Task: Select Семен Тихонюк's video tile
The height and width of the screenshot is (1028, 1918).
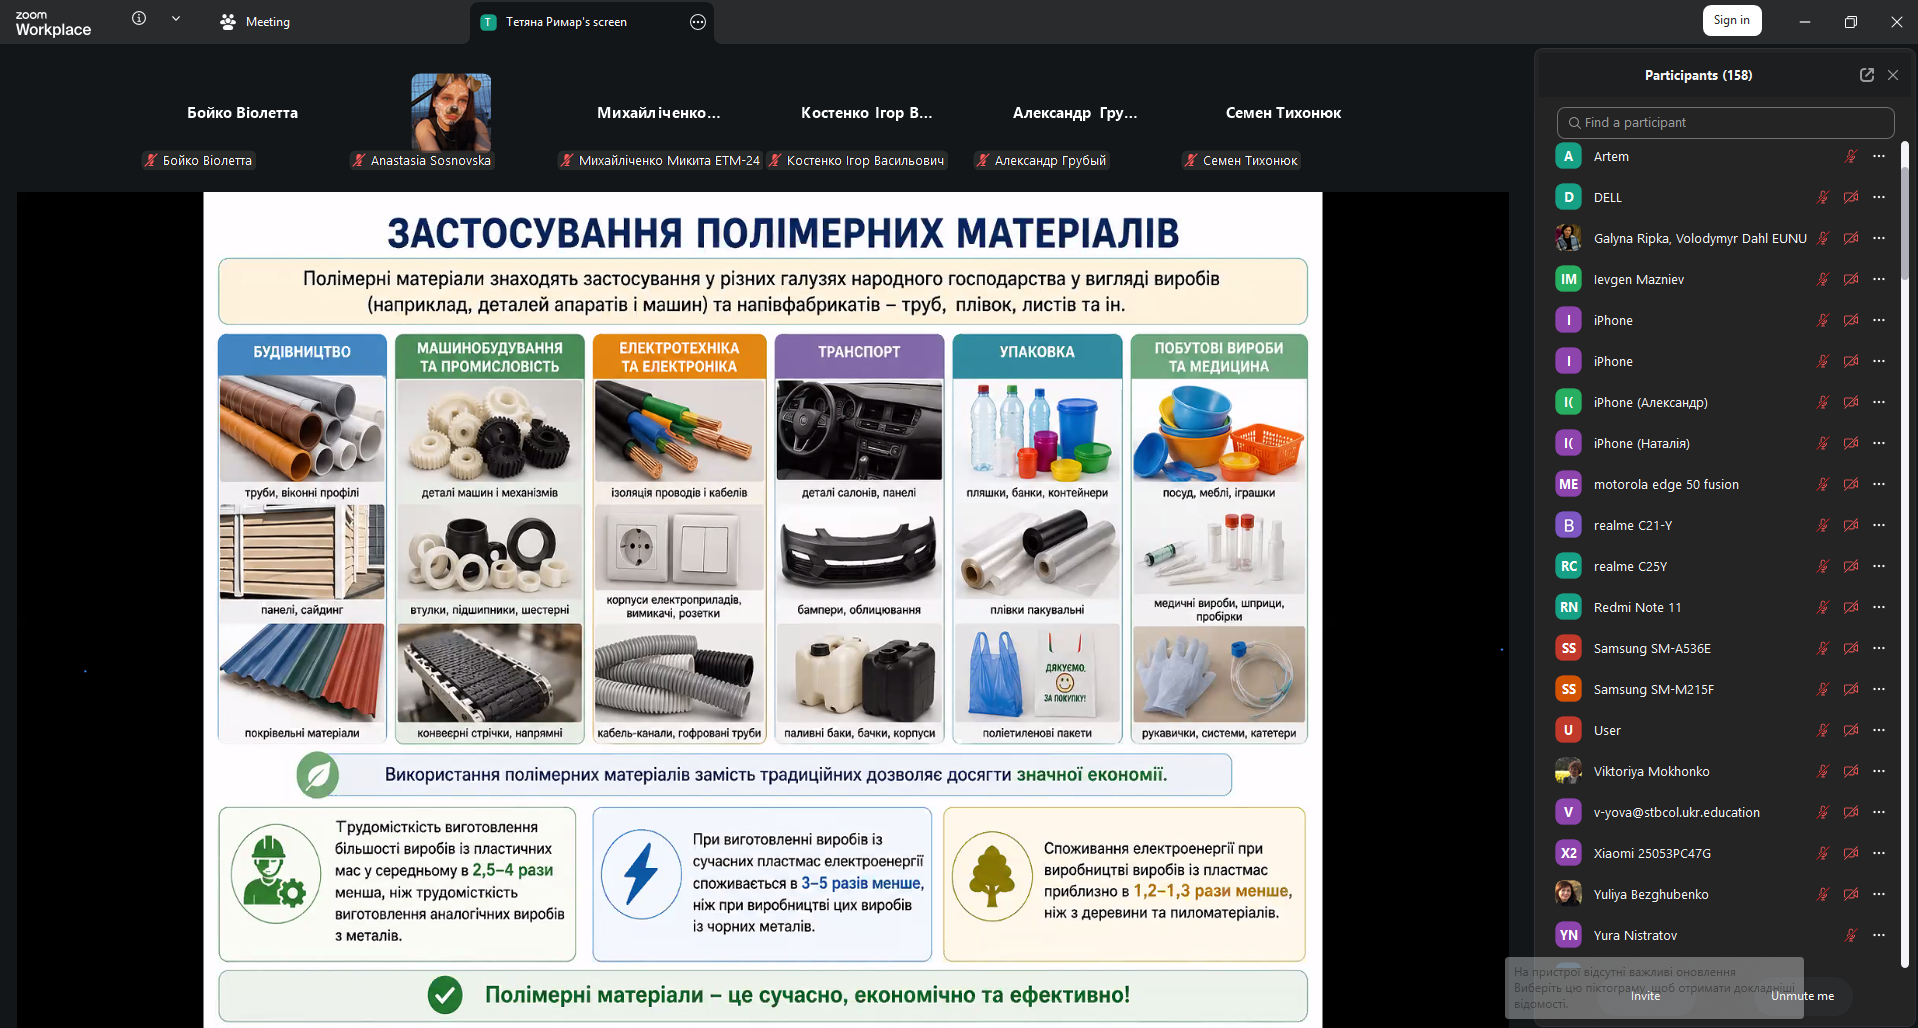Action: [1283, 120]
